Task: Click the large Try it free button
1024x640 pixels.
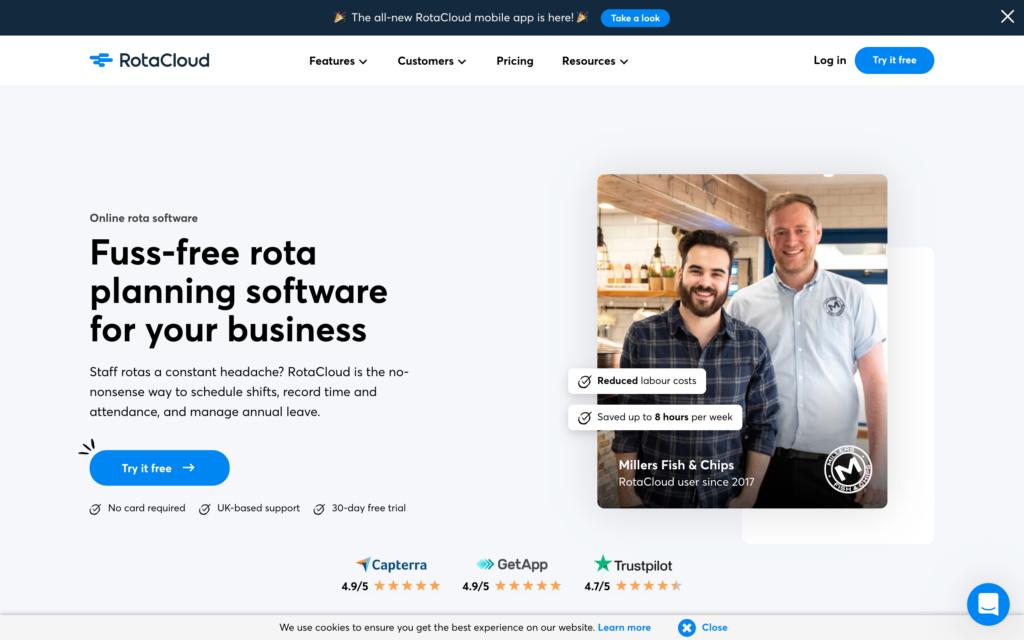Action: pyautogui.click(x=159, y=468)
